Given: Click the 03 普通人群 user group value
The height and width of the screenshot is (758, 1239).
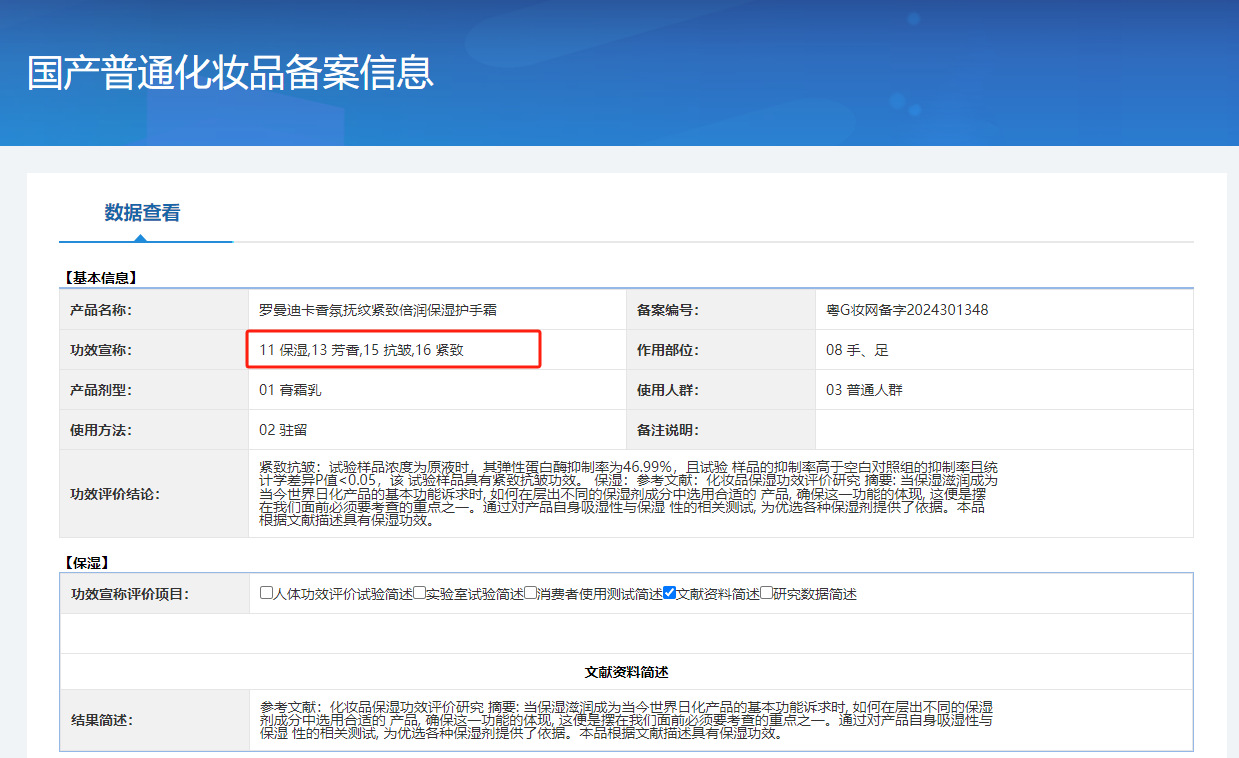Looking at the screenshot, I should click(x=864, y=390).
